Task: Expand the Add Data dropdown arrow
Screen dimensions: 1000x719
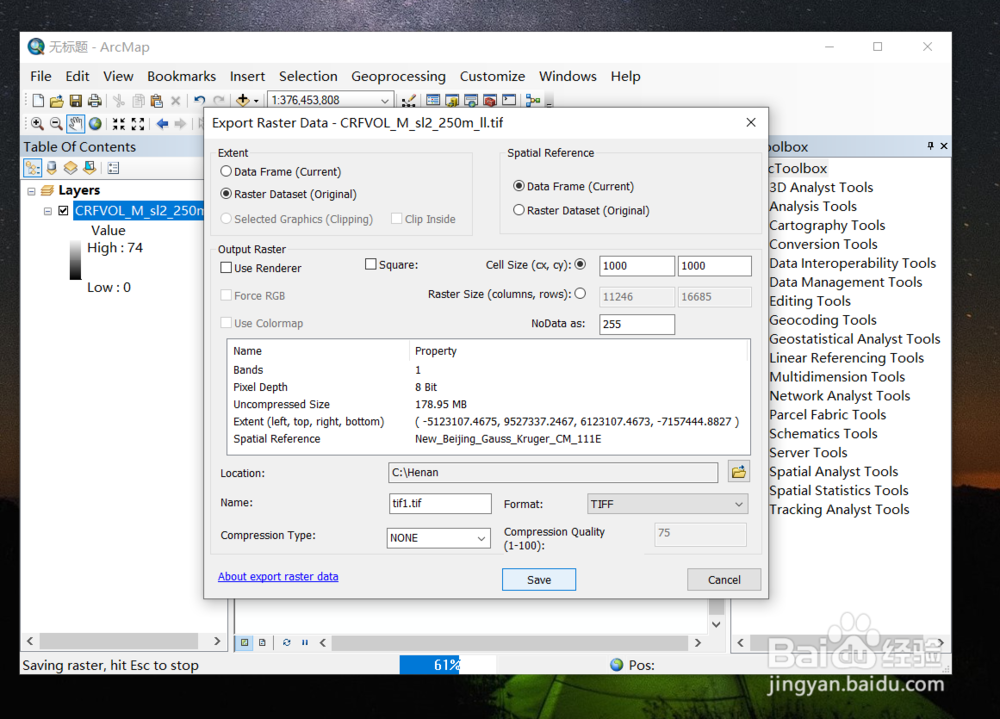Action: click(256, 101)
